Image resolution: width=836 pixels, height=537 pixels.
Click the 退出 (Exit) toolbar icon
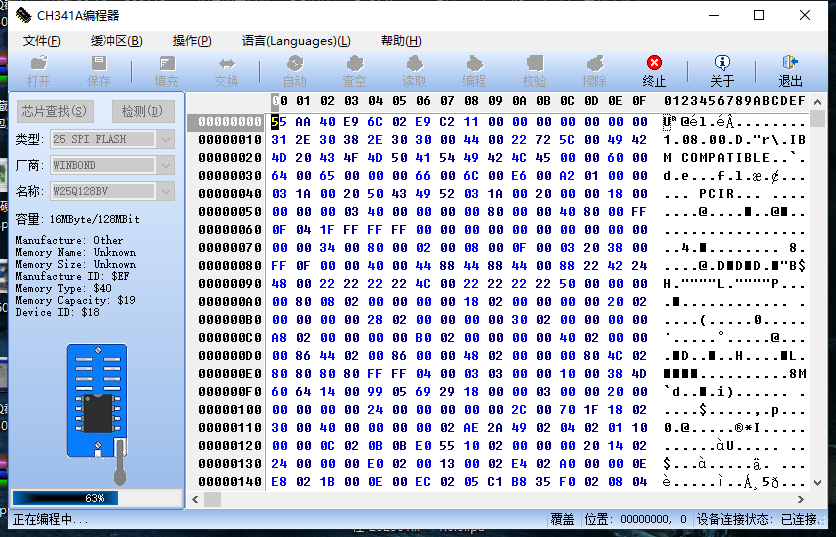click(790, 70)
